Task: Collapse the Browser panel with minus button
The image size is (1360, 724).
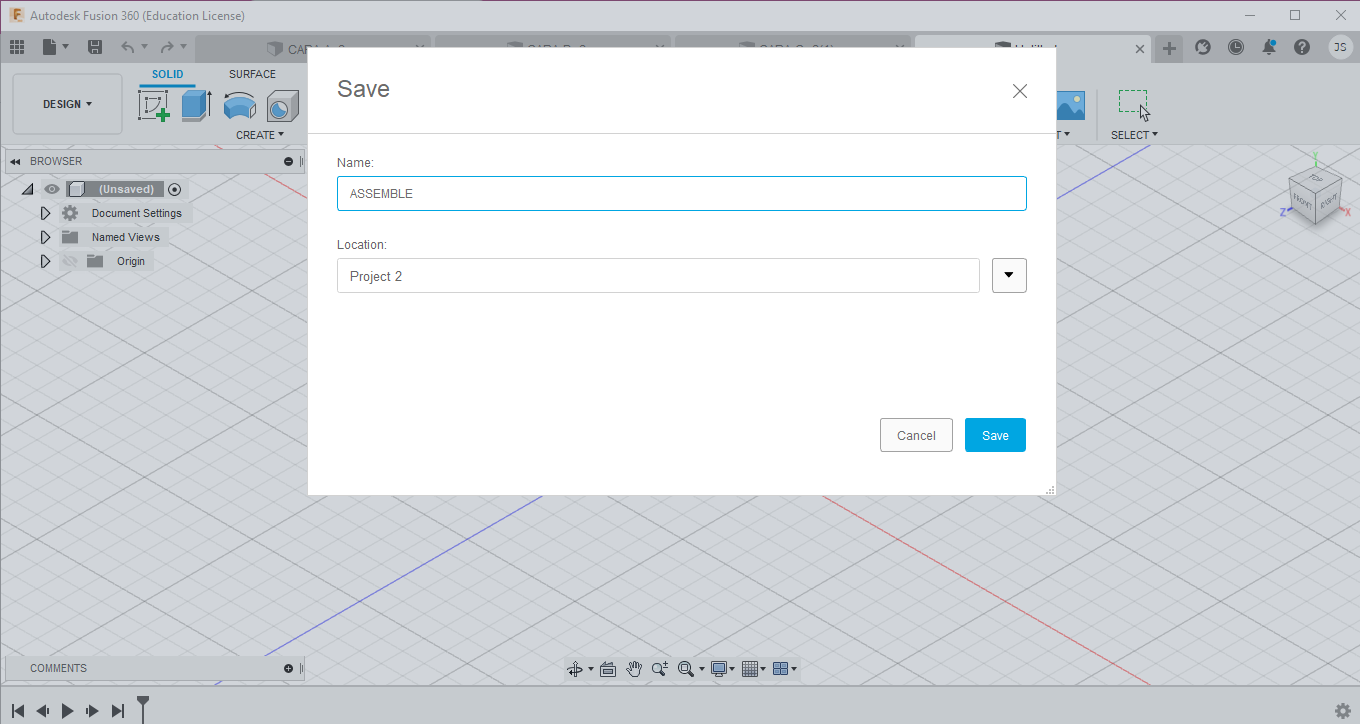Action: pos(288,161)
